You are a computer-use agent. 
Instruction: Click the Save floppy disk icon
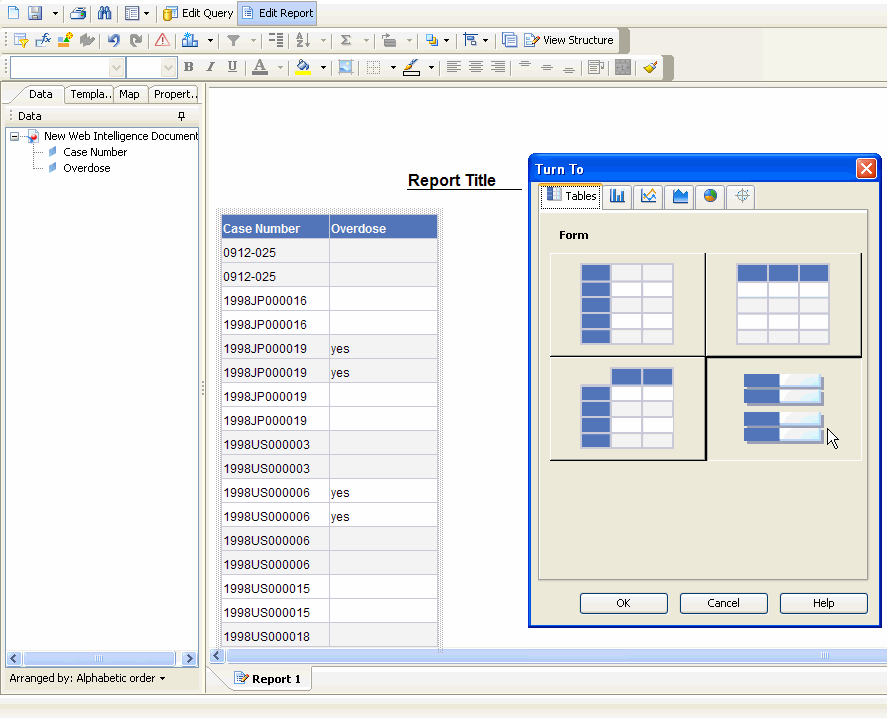pyautogui.click(x=35, y=12)
